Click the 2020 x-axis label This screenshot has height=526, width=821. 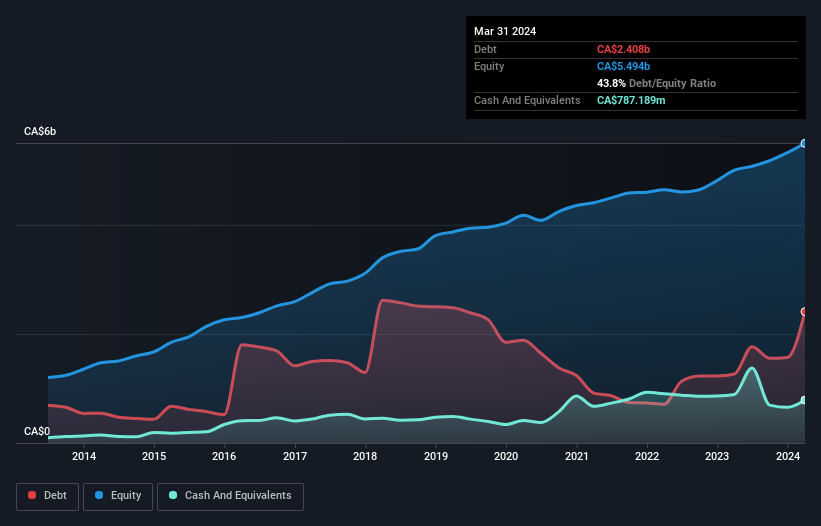point(506,456)
